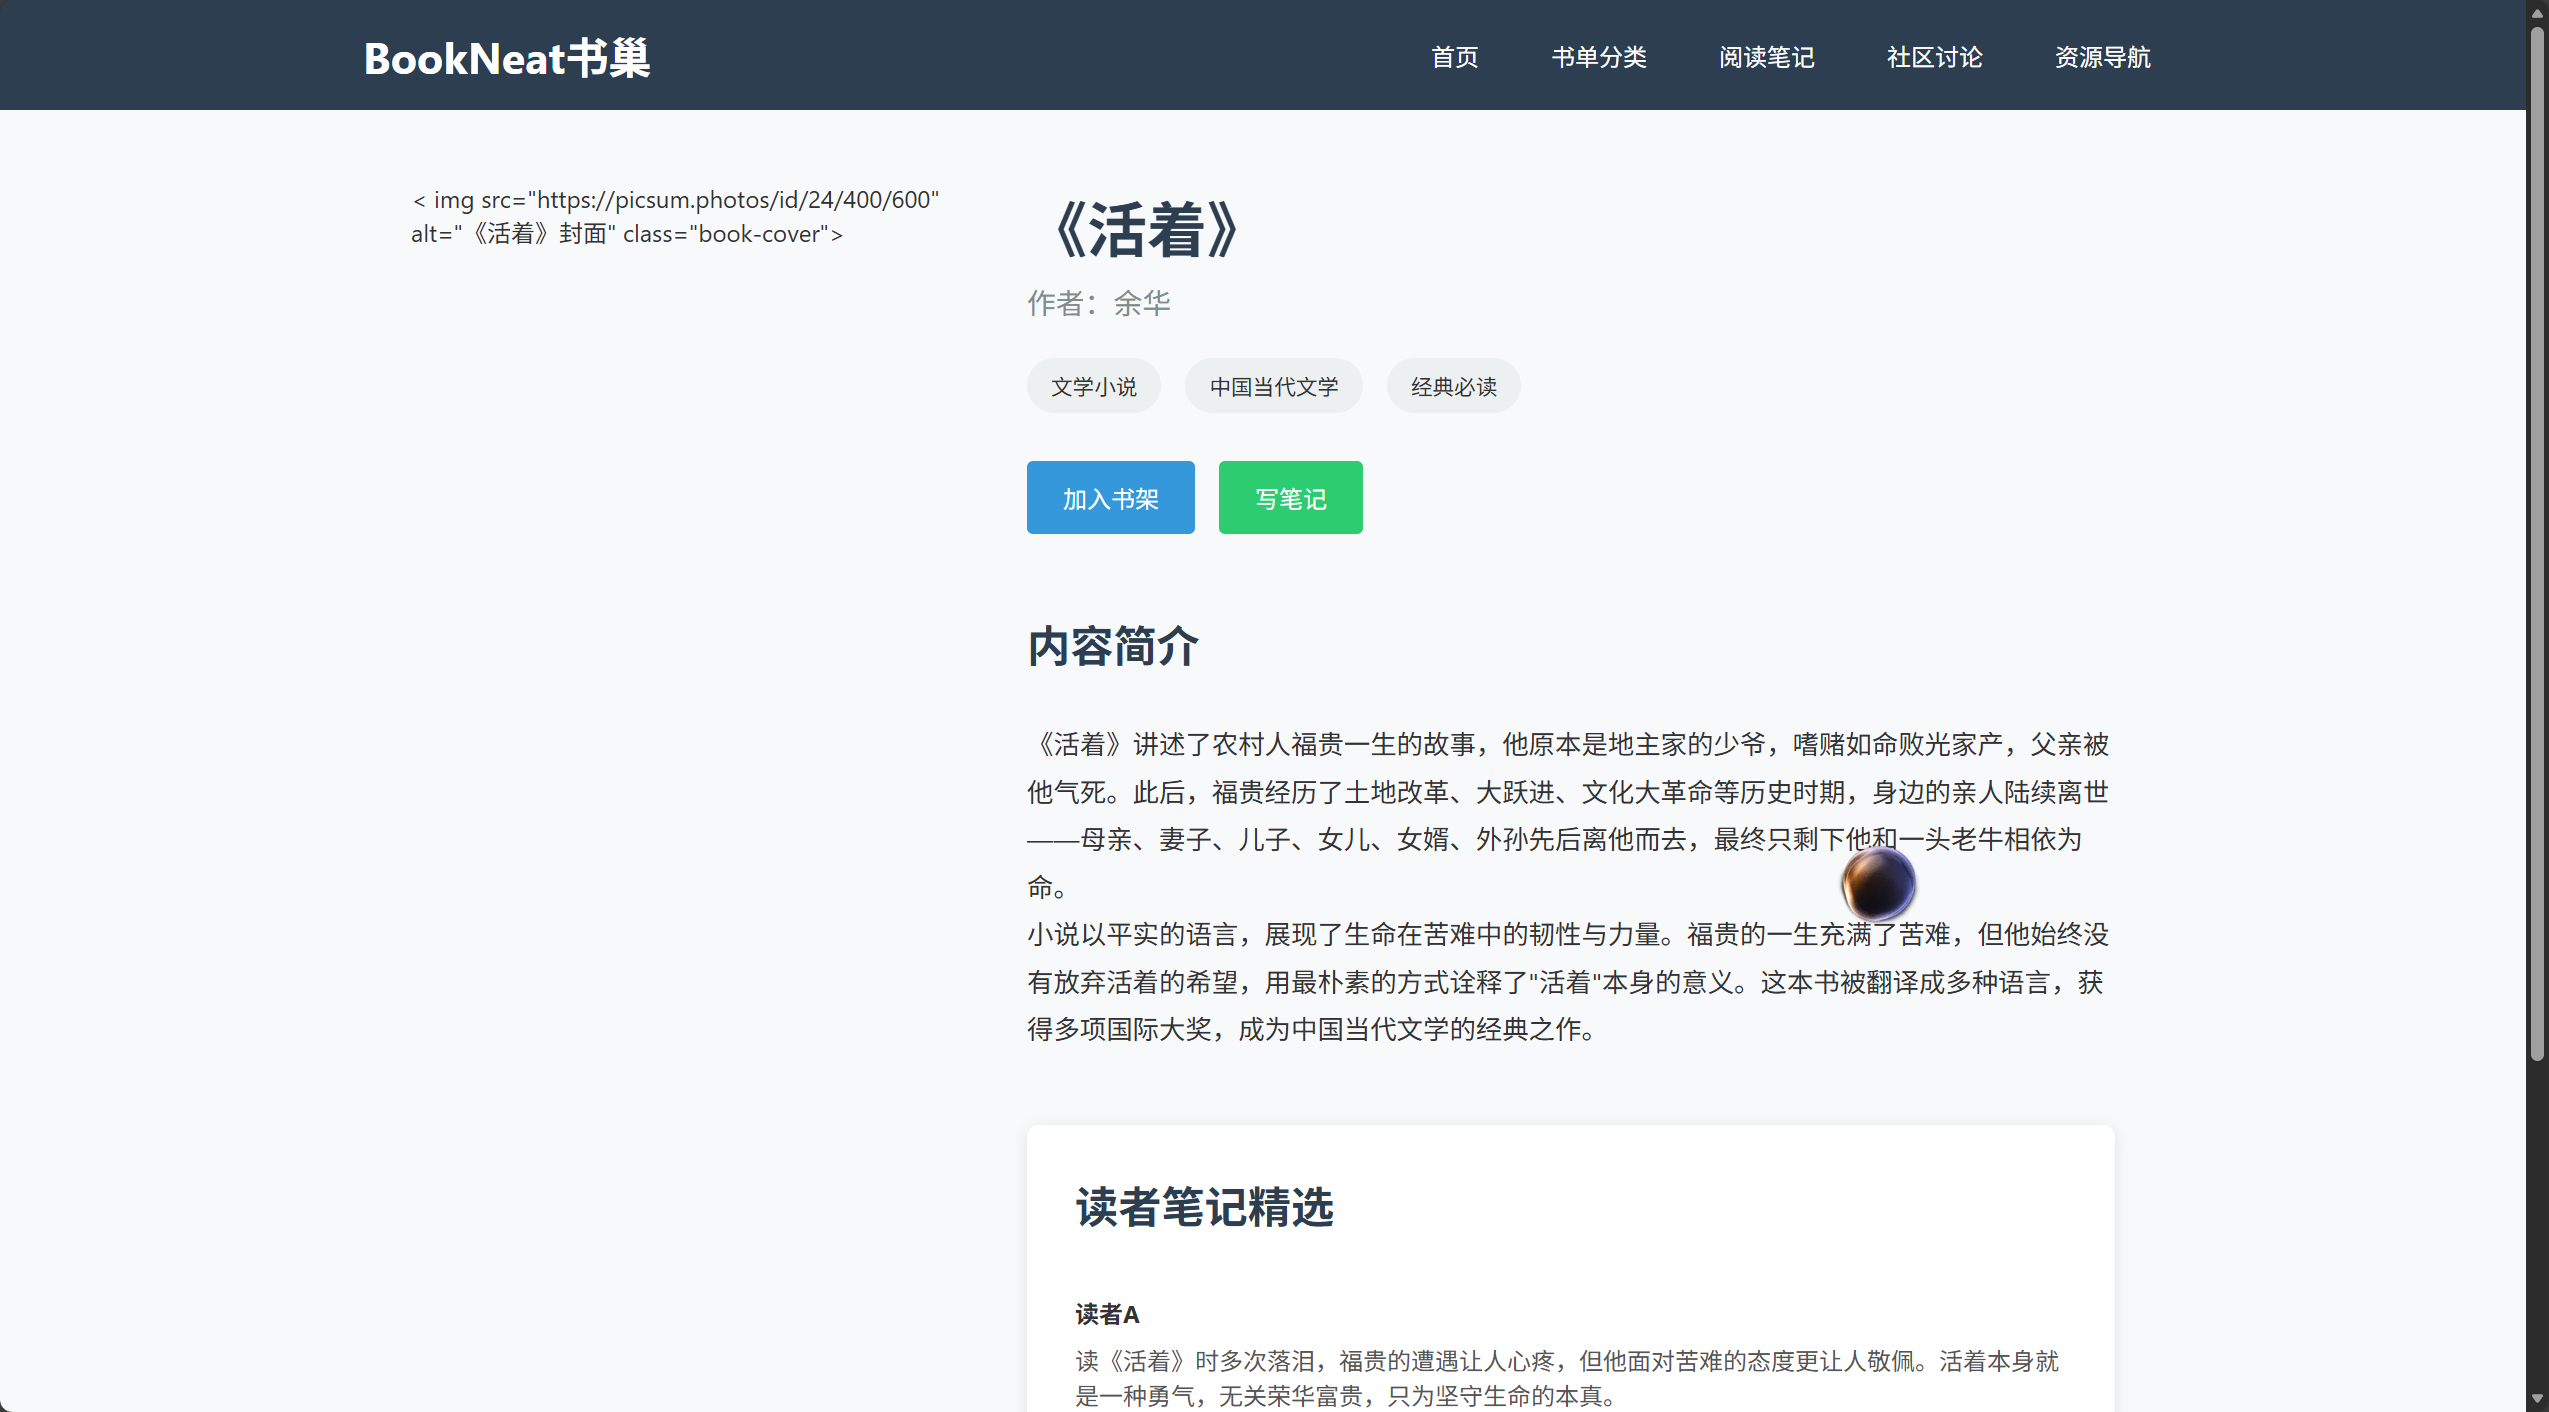Select 社区讨论 from the top menu
2549x1412 pixels.
tap(1934, 58)
